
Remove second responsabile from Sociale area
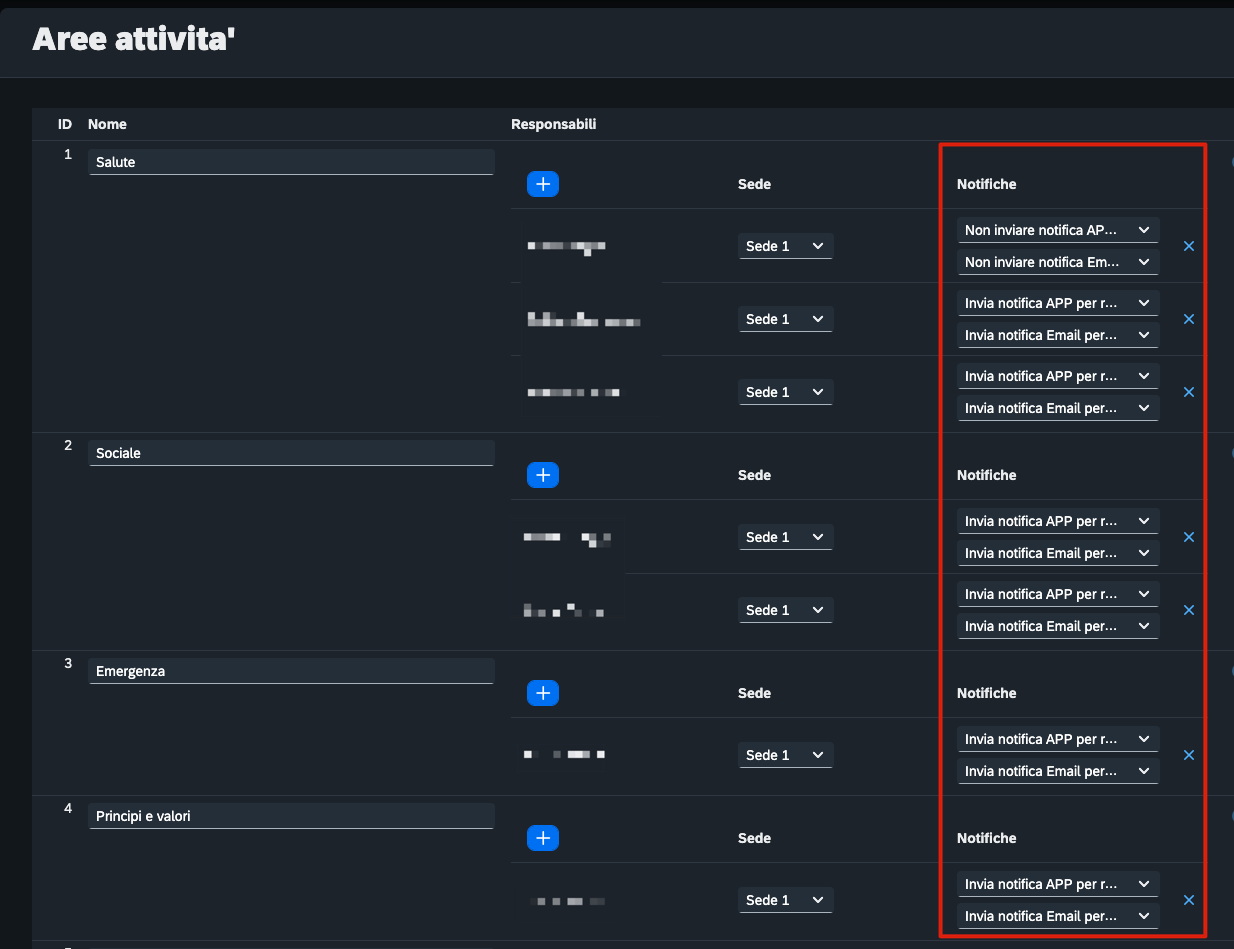coord(1189,610)
